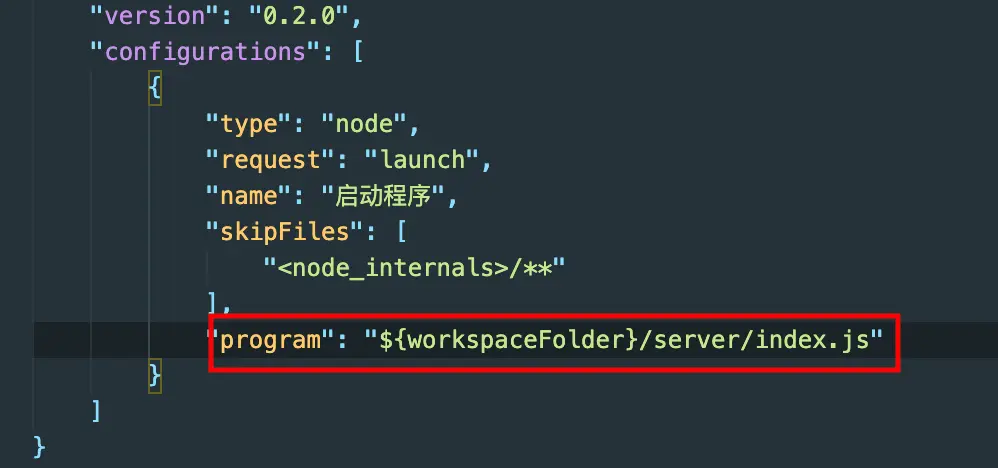Click the "request" property key
This screenshot has width=998, height=468.
coord(271,160)
